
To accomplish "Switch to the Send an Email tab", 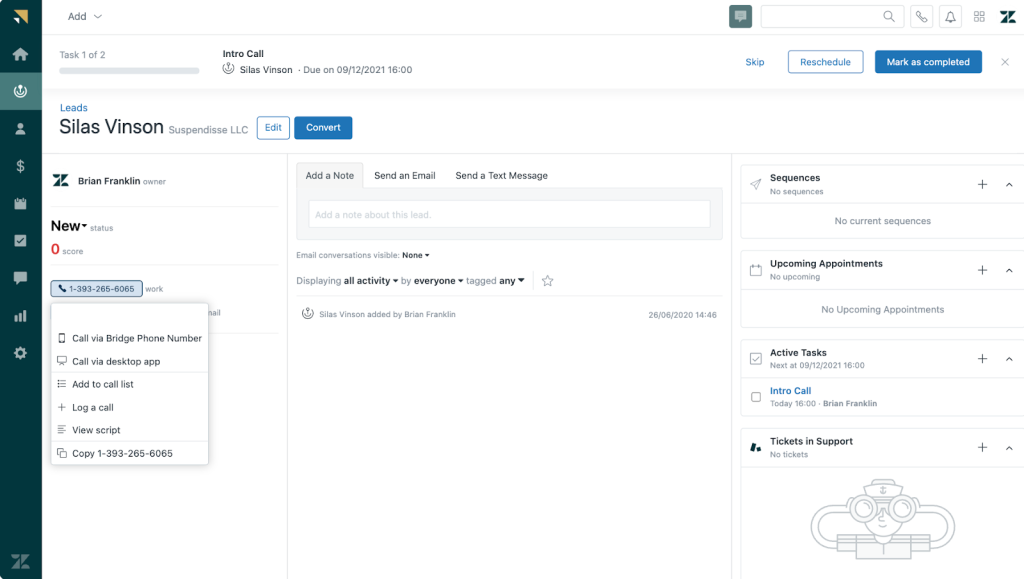I will point(404,175).
